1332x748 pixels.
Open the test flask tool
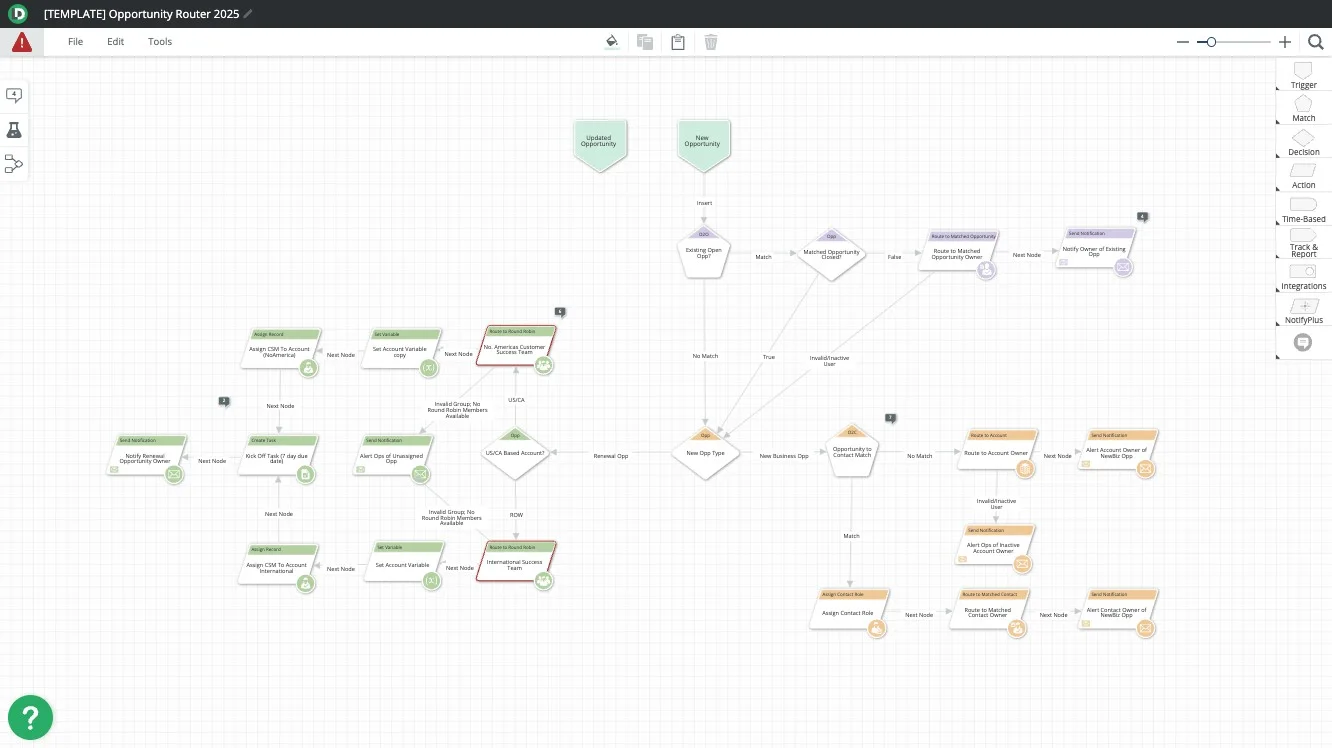pyautogui.click(x=14, y=130)
